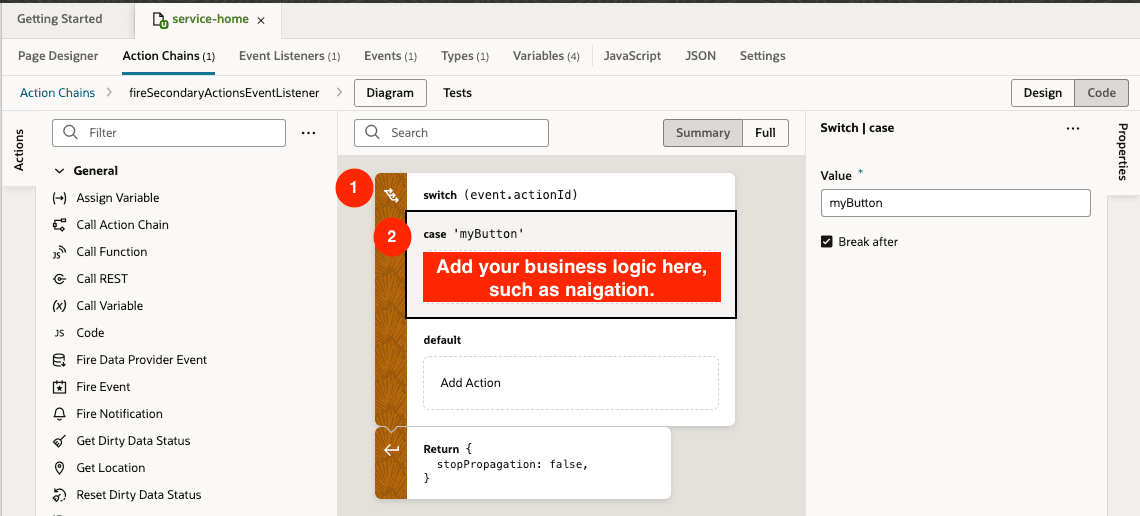Click the Assign Variable action icon
1140x516 pixels.
pyautogui.click(x=59, y=198)
